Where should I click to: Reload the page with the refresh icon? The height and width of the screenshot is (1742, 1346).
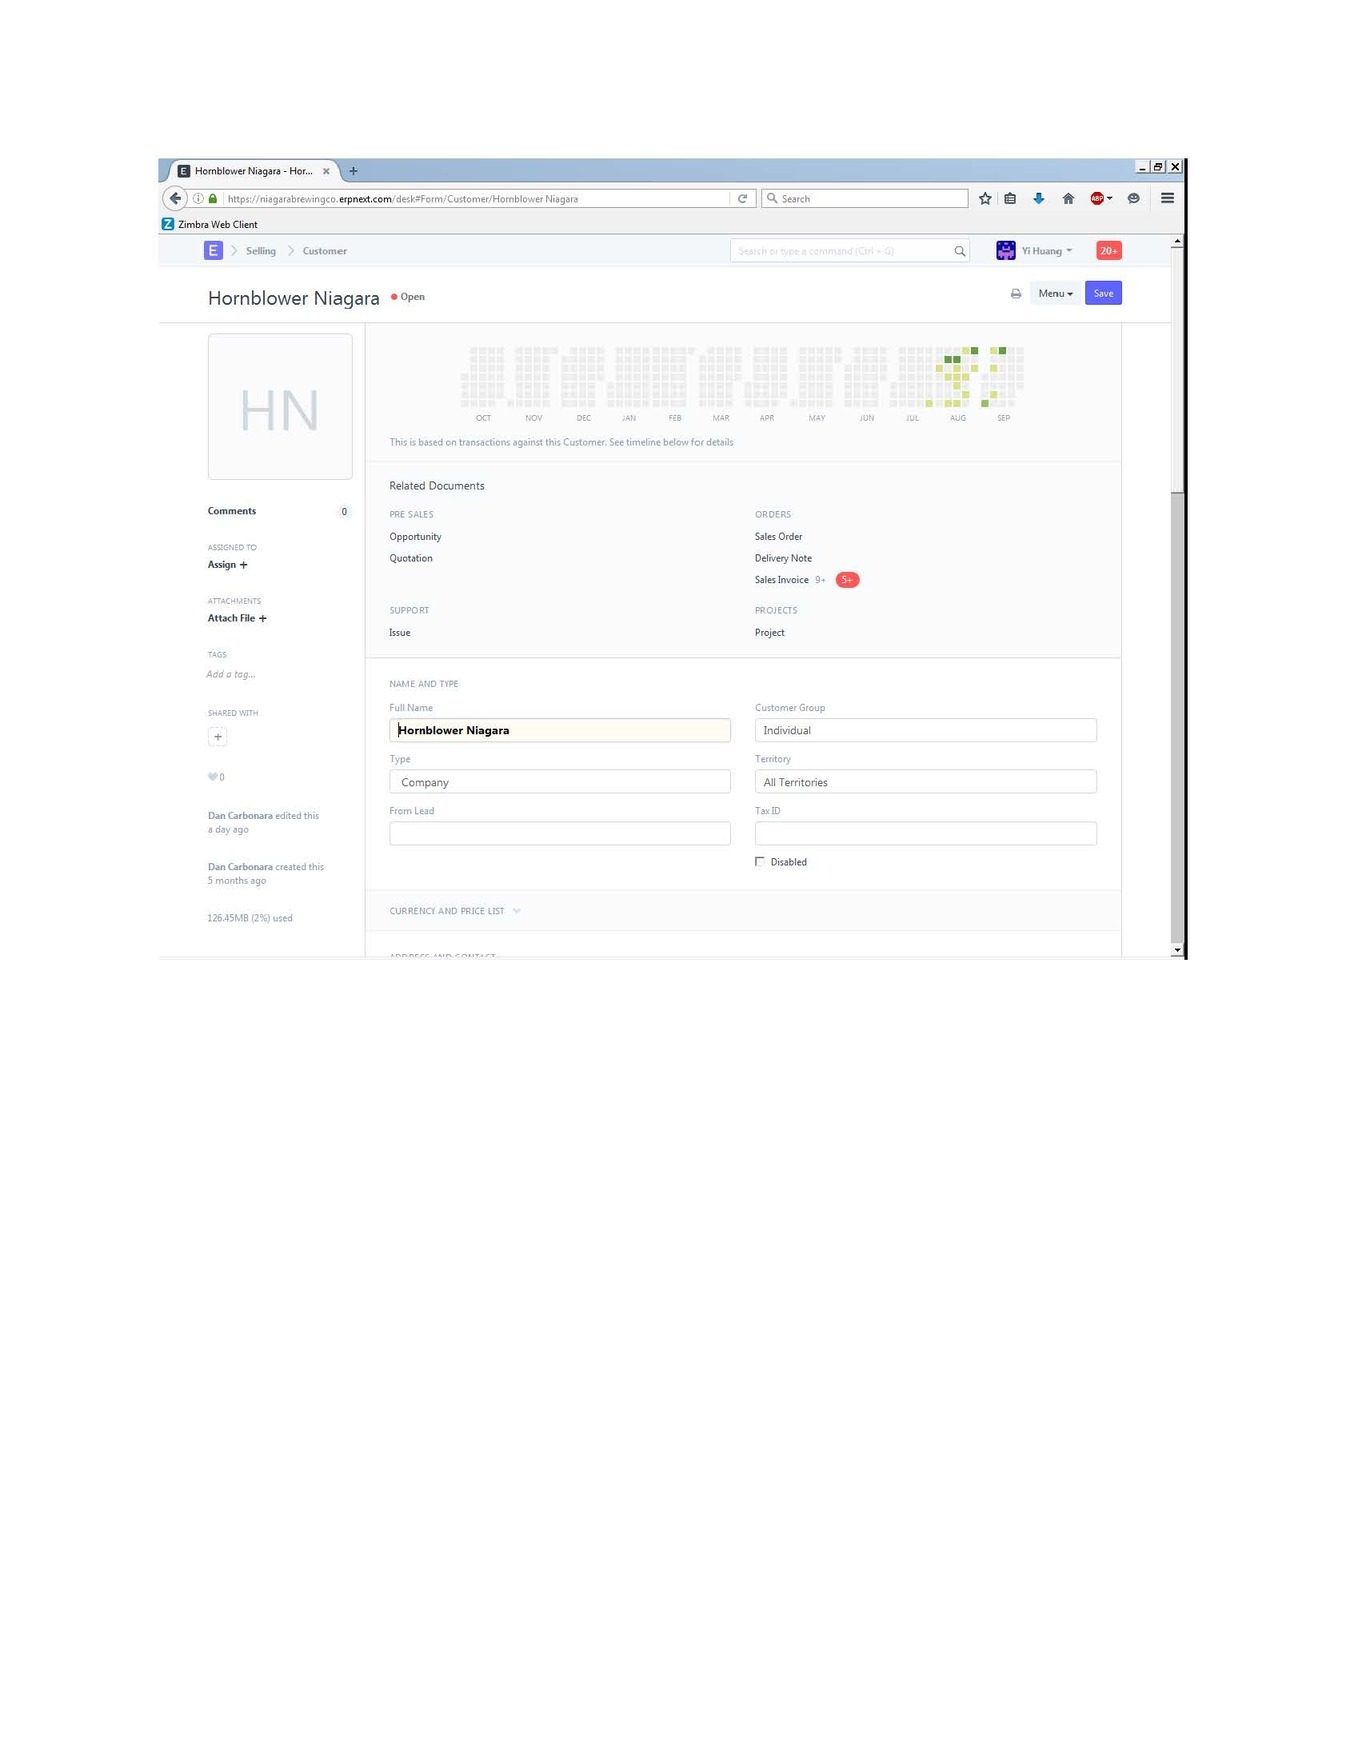tap(742, 198)
